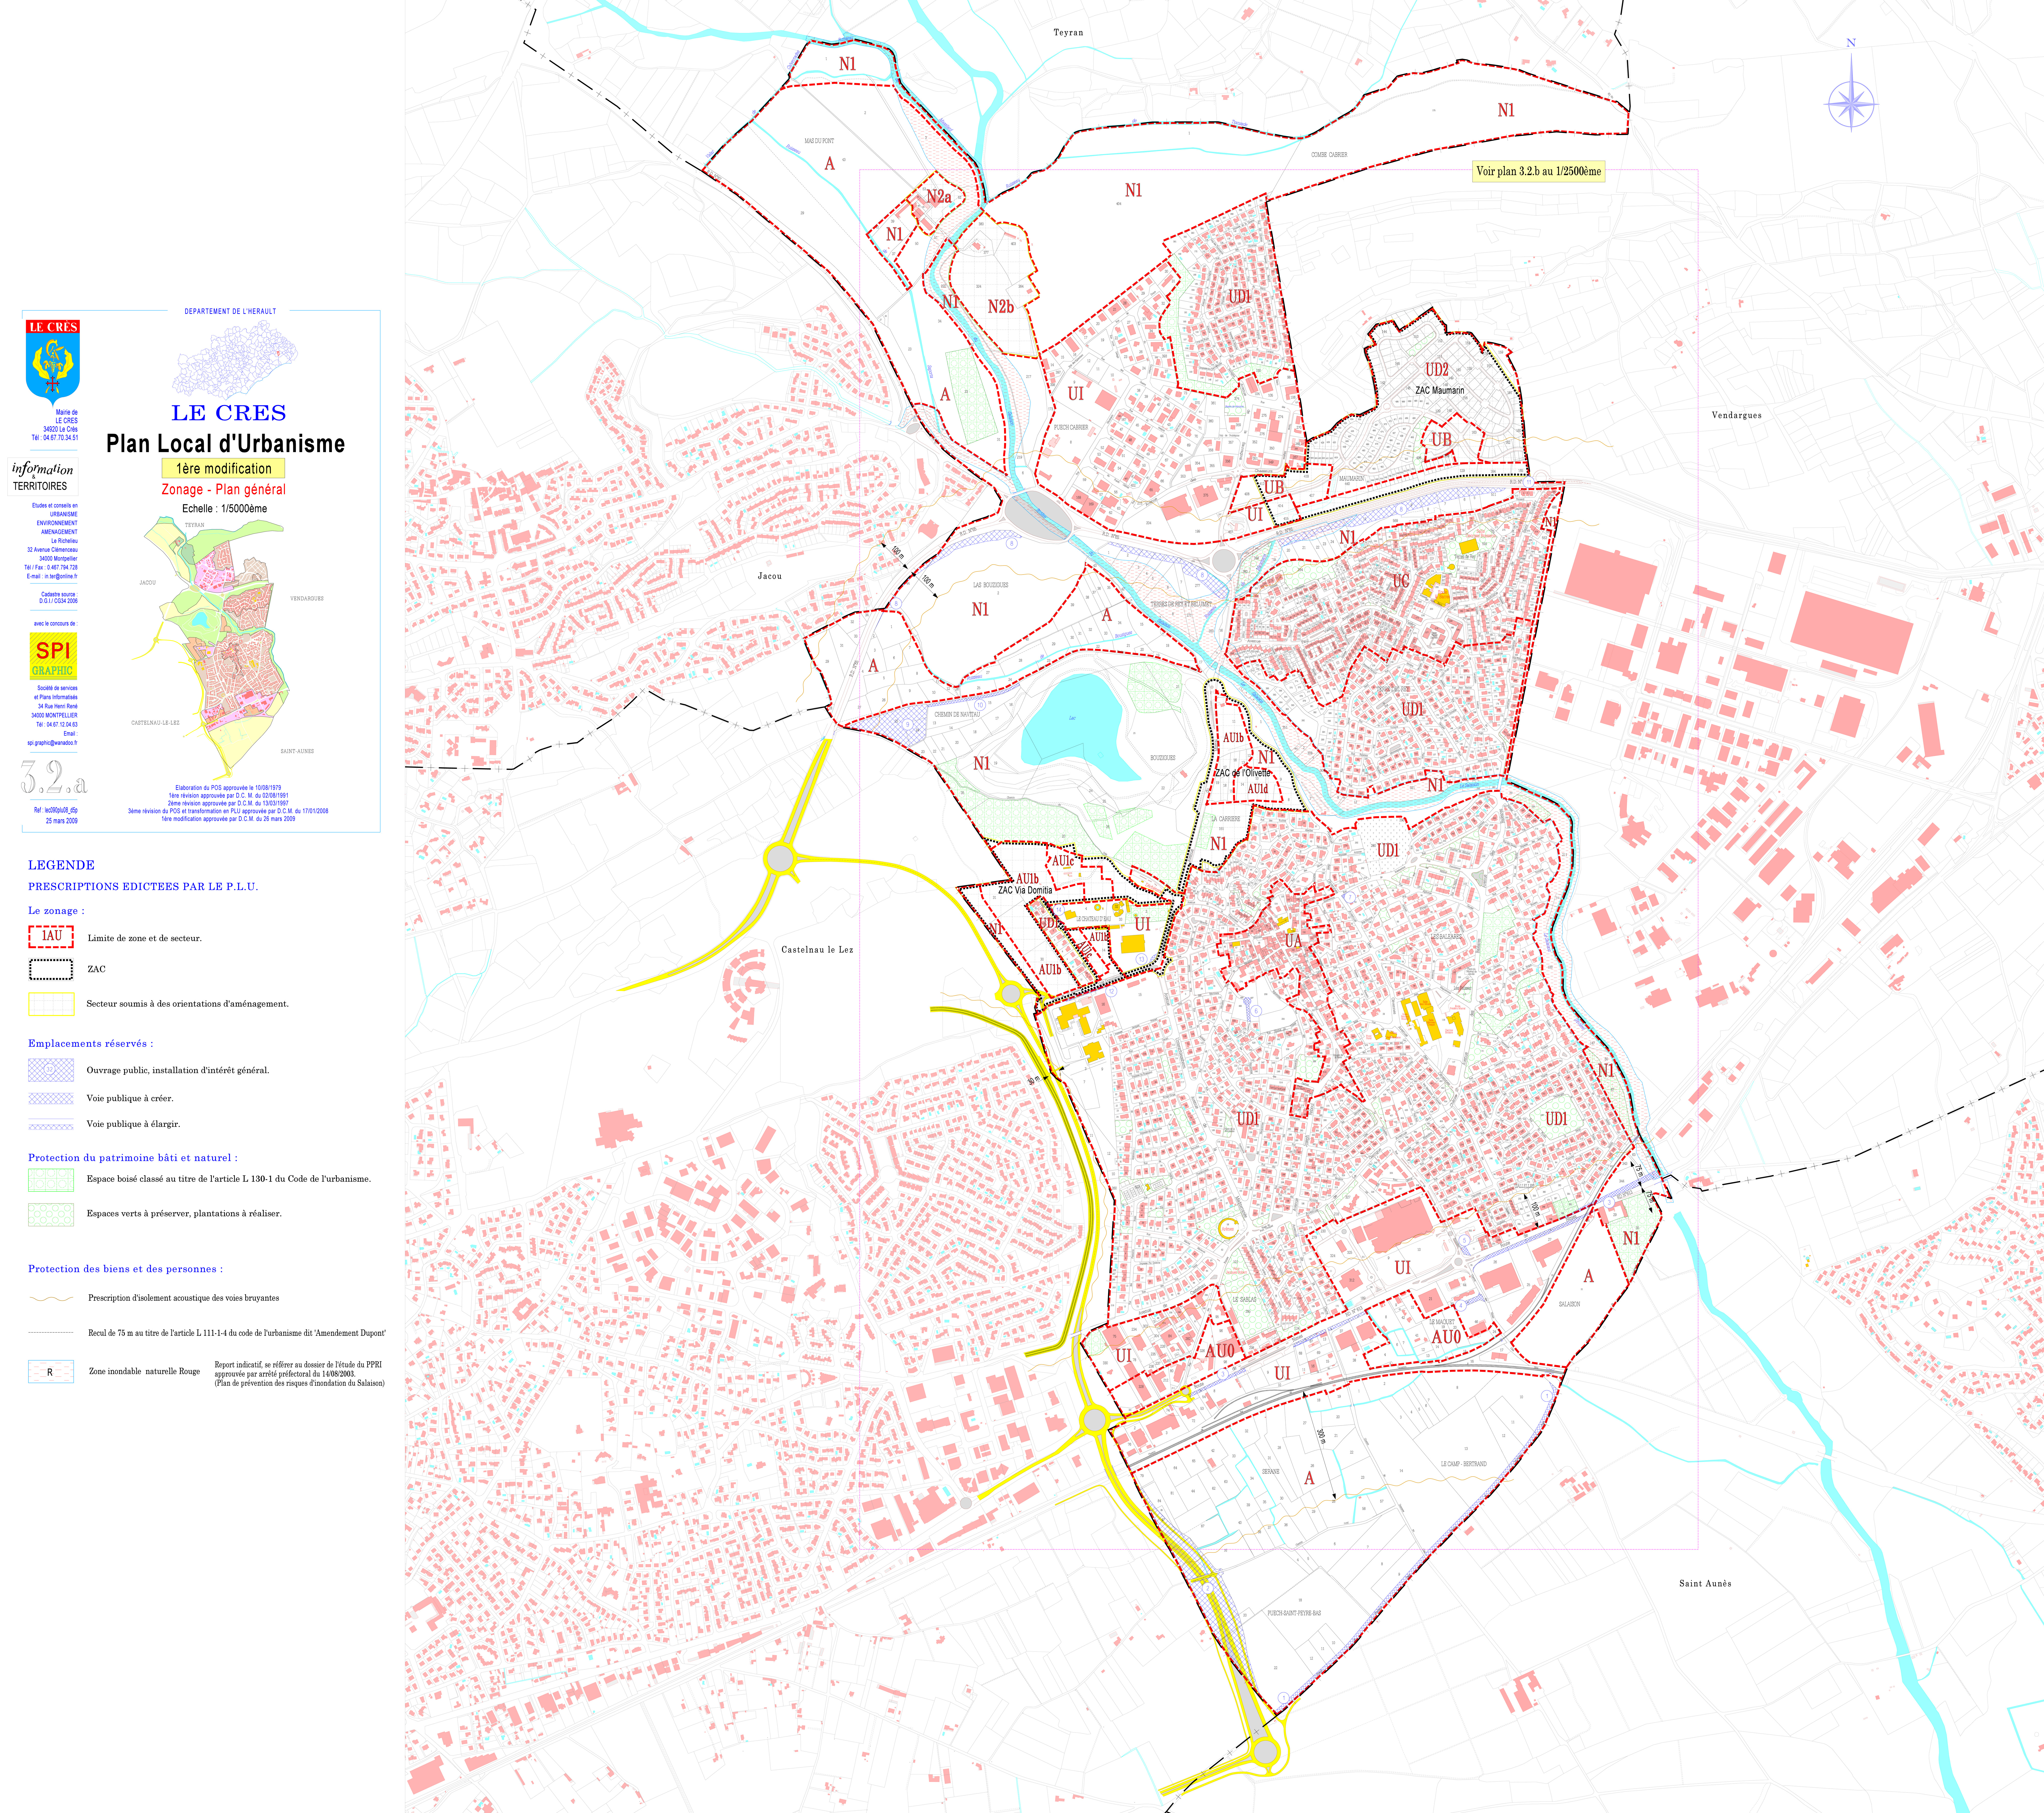Image resolution: width=2044 pixels, height=1813 pixels.
Task: Click the 'Voie publique à élargir' legend symbol
Action: click(x=51, y=1124)
